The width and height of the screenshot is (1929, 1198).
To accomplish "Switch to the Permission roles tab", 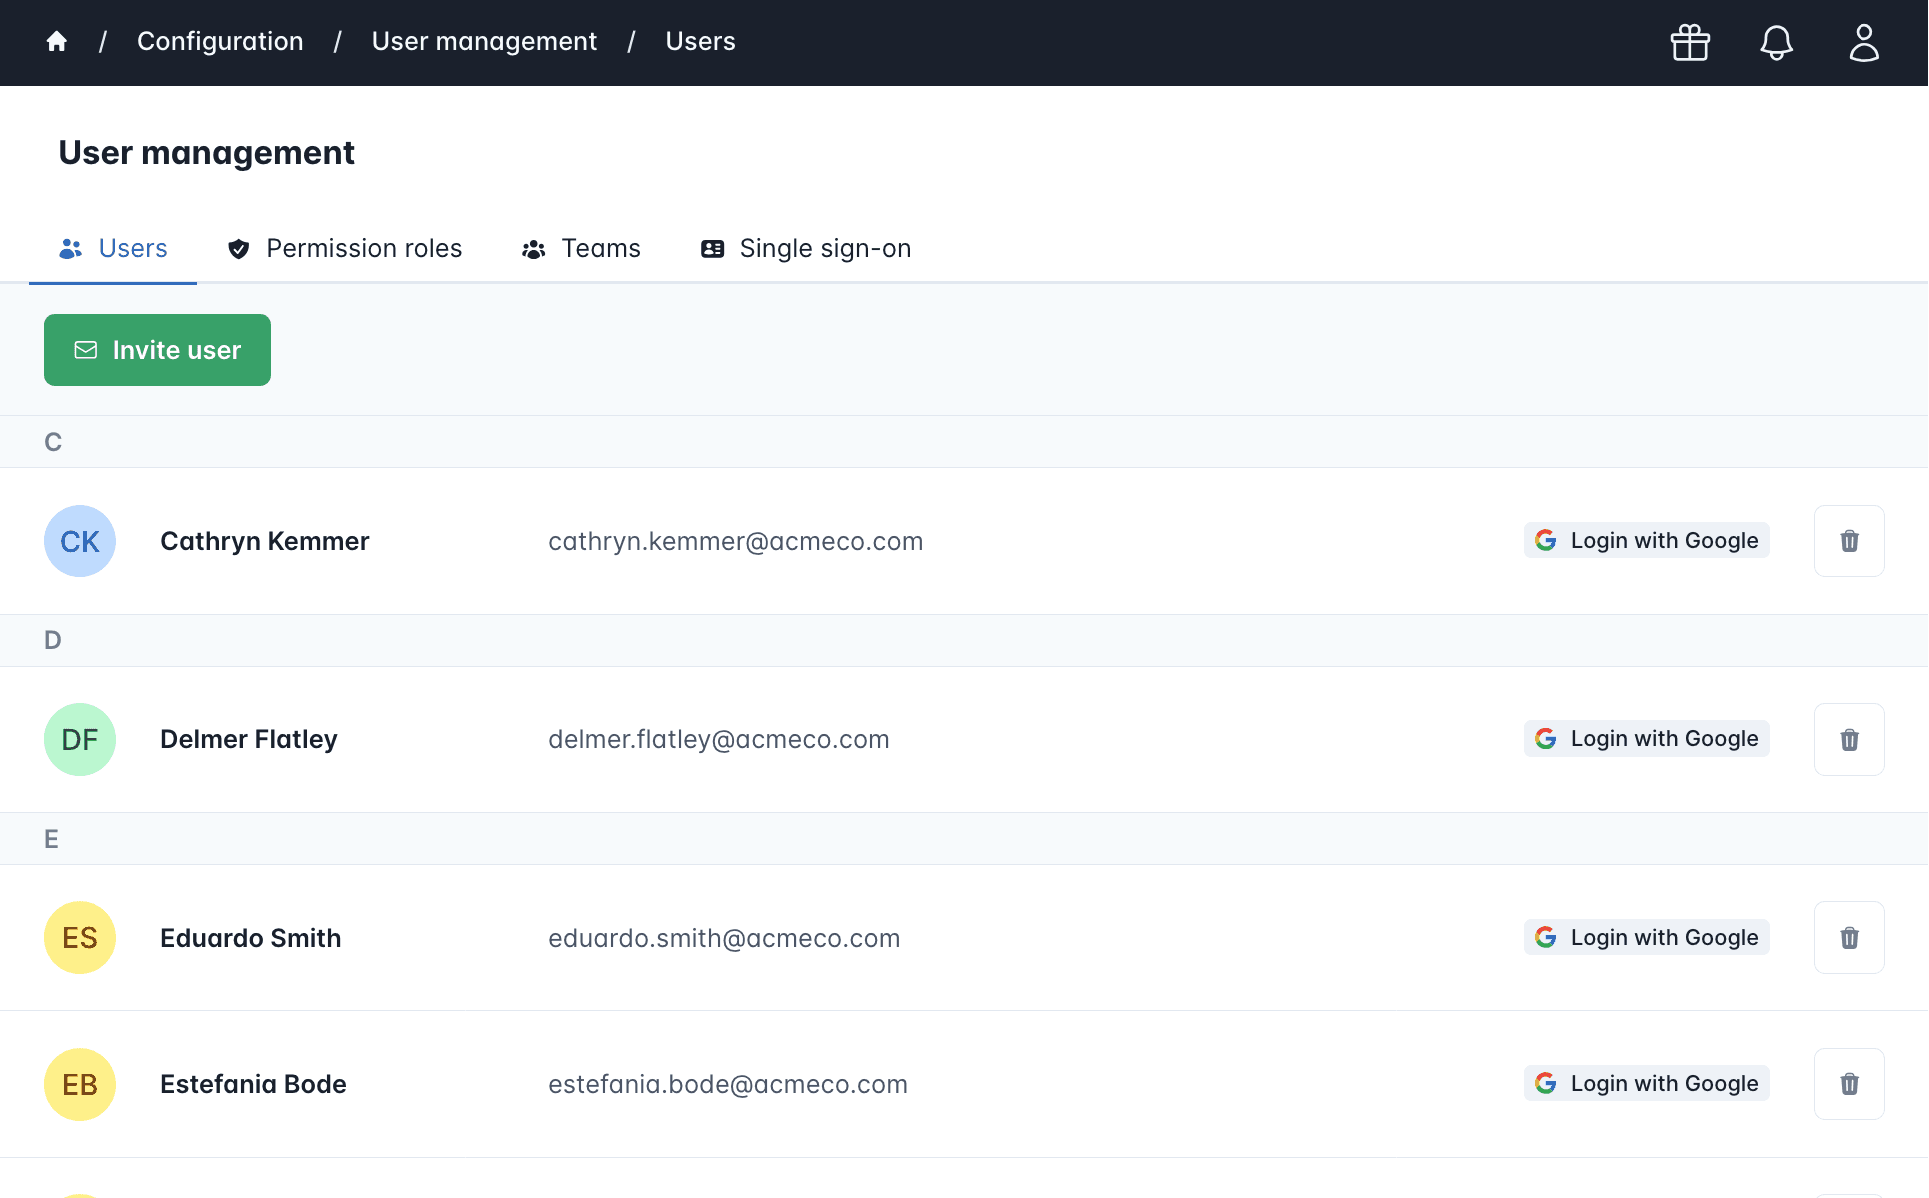I will tap(345, 248).
